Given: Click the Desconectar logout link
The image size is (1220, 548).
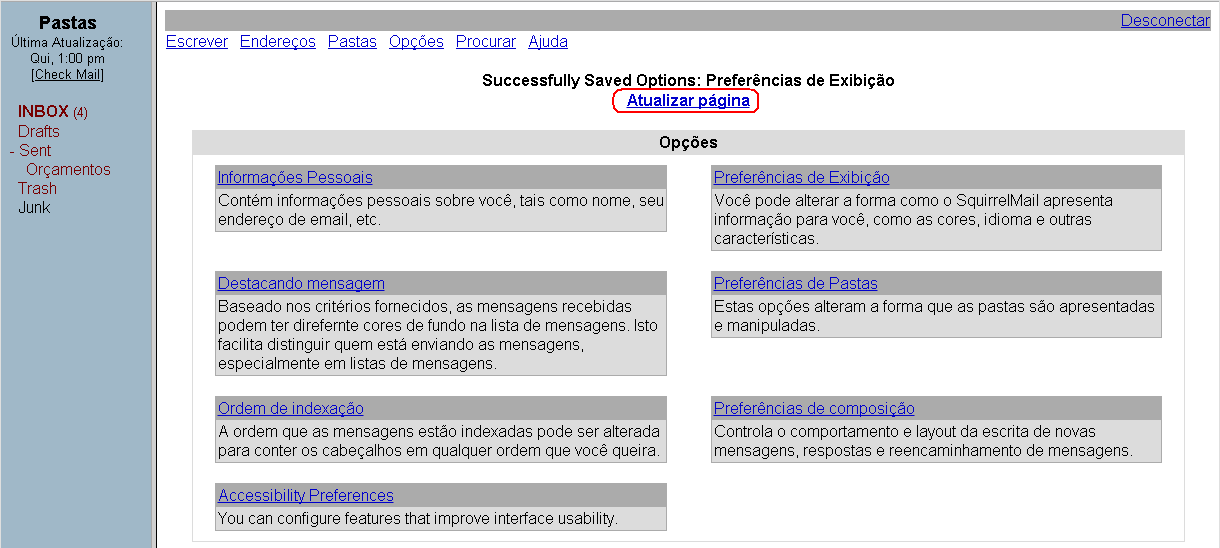Looking at the screenshot, I should [x=1164, y=21].
